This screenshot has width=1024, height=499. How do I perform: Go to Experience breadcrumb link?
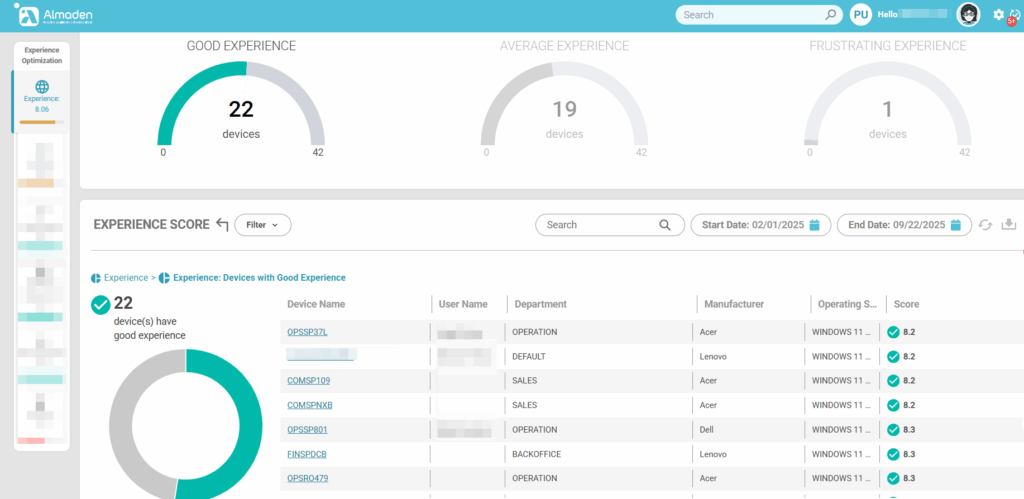coord(126,277)
